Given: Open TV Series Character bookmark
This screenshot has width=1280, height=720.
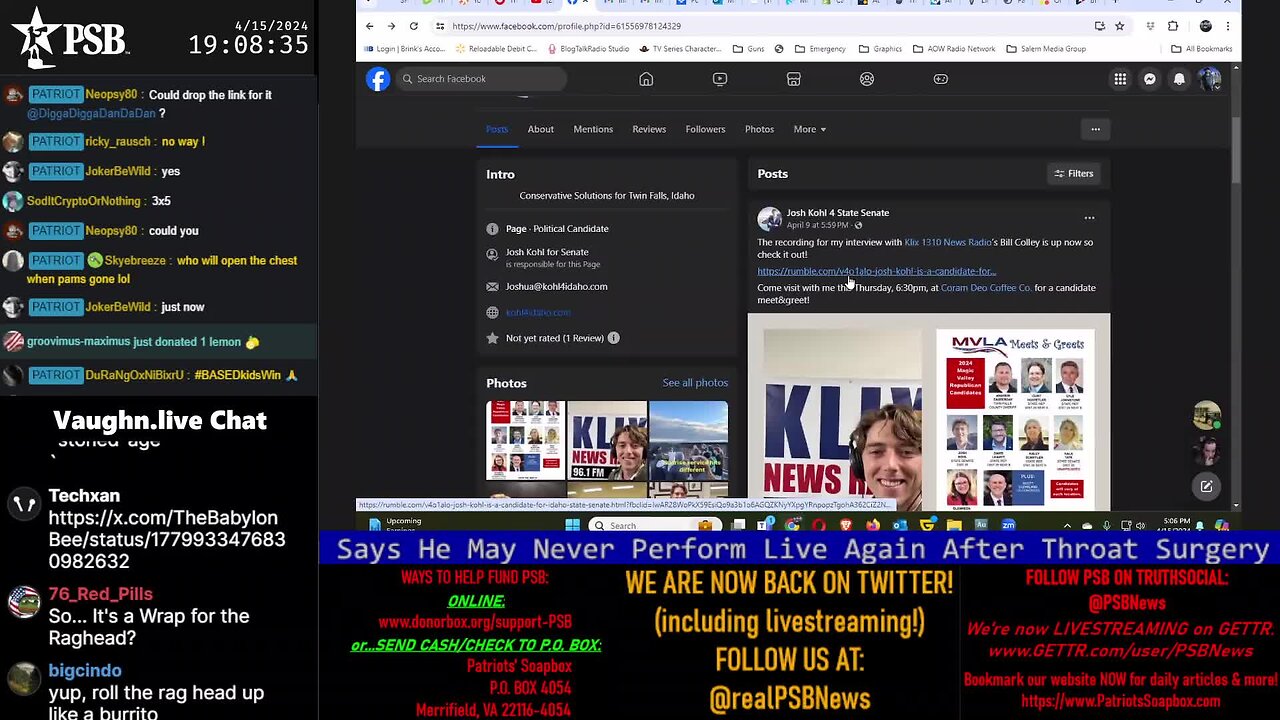Looking at the screenshot, I should tap(680, 49).
